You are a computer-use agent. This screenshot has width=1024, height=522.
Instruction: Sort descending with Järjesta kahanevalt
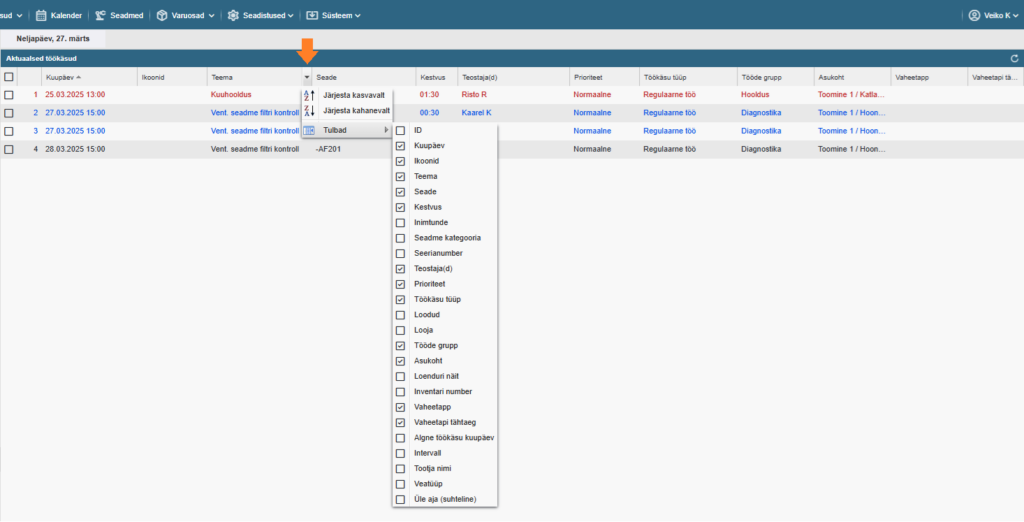355,112
